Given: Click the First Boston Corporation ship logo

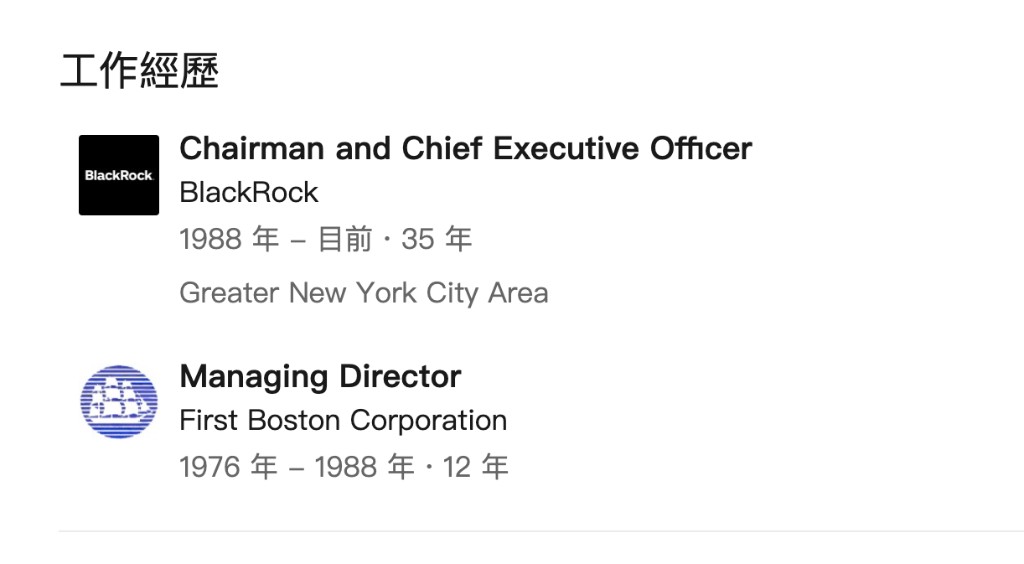Looking at the screenshot, I should click(x=119, y=403).
